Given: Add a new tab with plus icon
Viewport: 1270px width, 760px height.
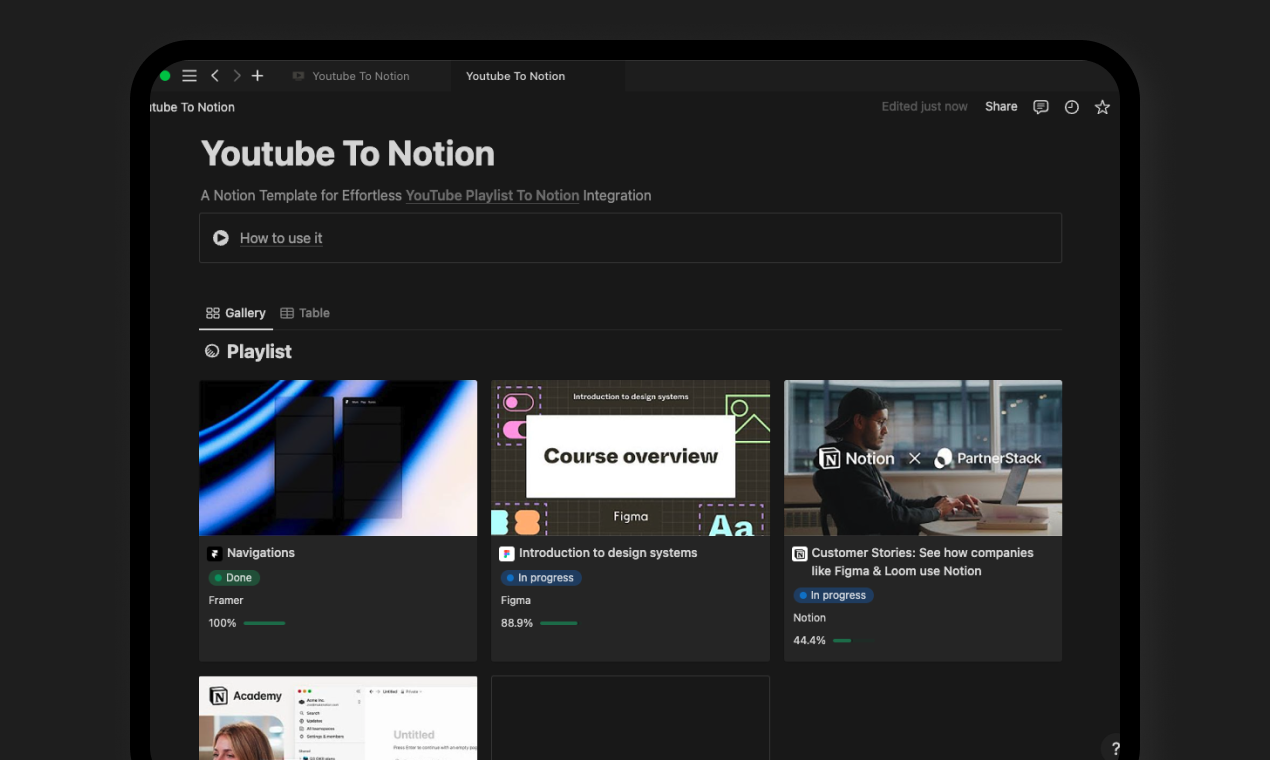Looking at the screenshot, I should [257, 76].
